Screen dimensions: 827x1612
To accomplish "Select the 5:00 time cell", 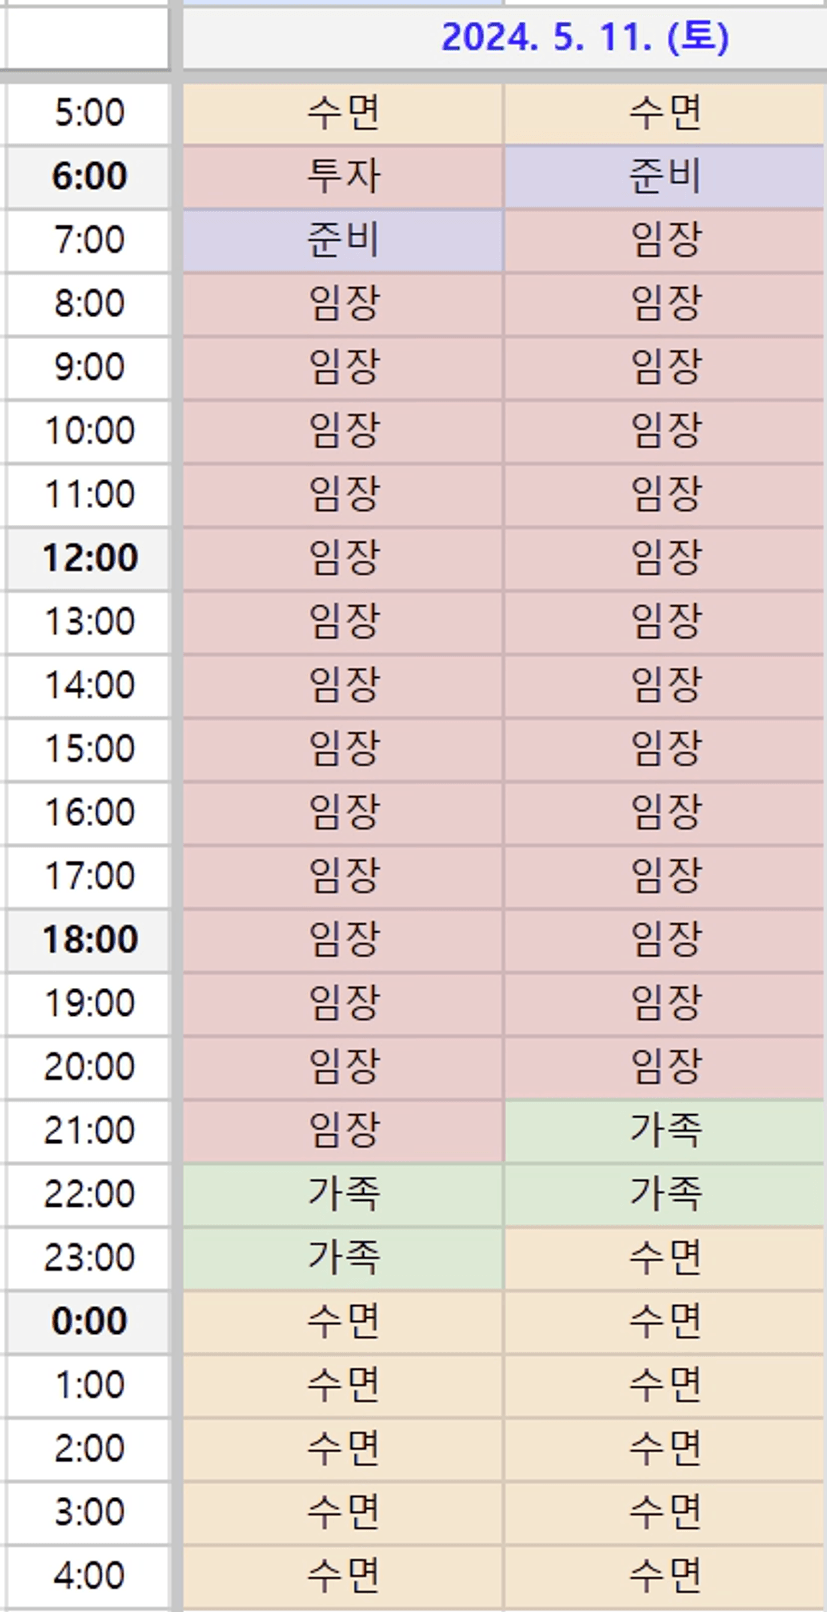I will tap(89, 112).
